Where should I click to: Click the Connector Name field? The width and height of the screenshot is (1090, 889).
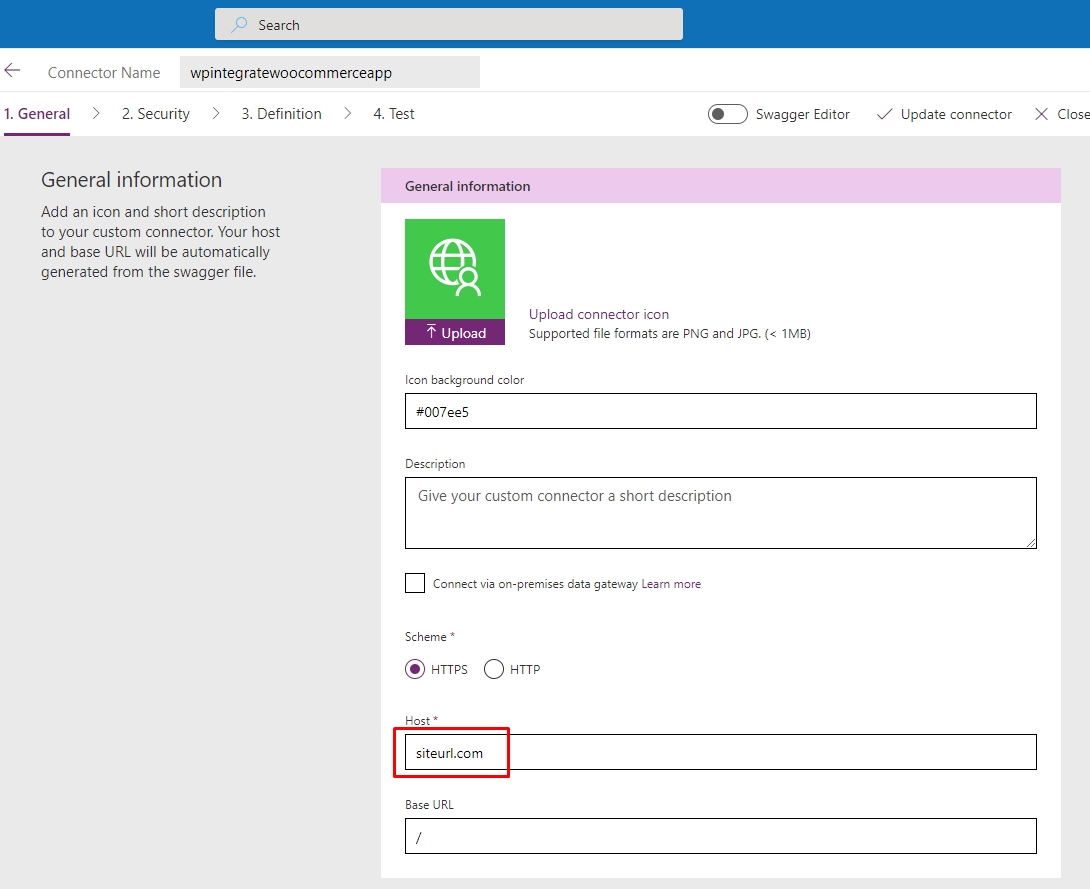click(x=330, y=72)
